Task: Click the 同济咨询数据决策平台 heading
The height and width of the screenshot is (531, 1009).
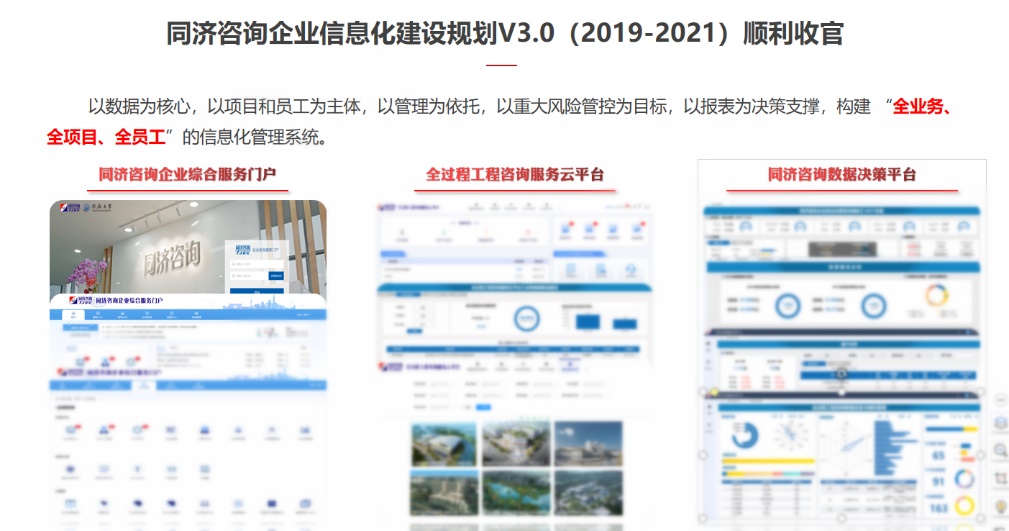Action: pyautogui.click(x=841, y=175)
